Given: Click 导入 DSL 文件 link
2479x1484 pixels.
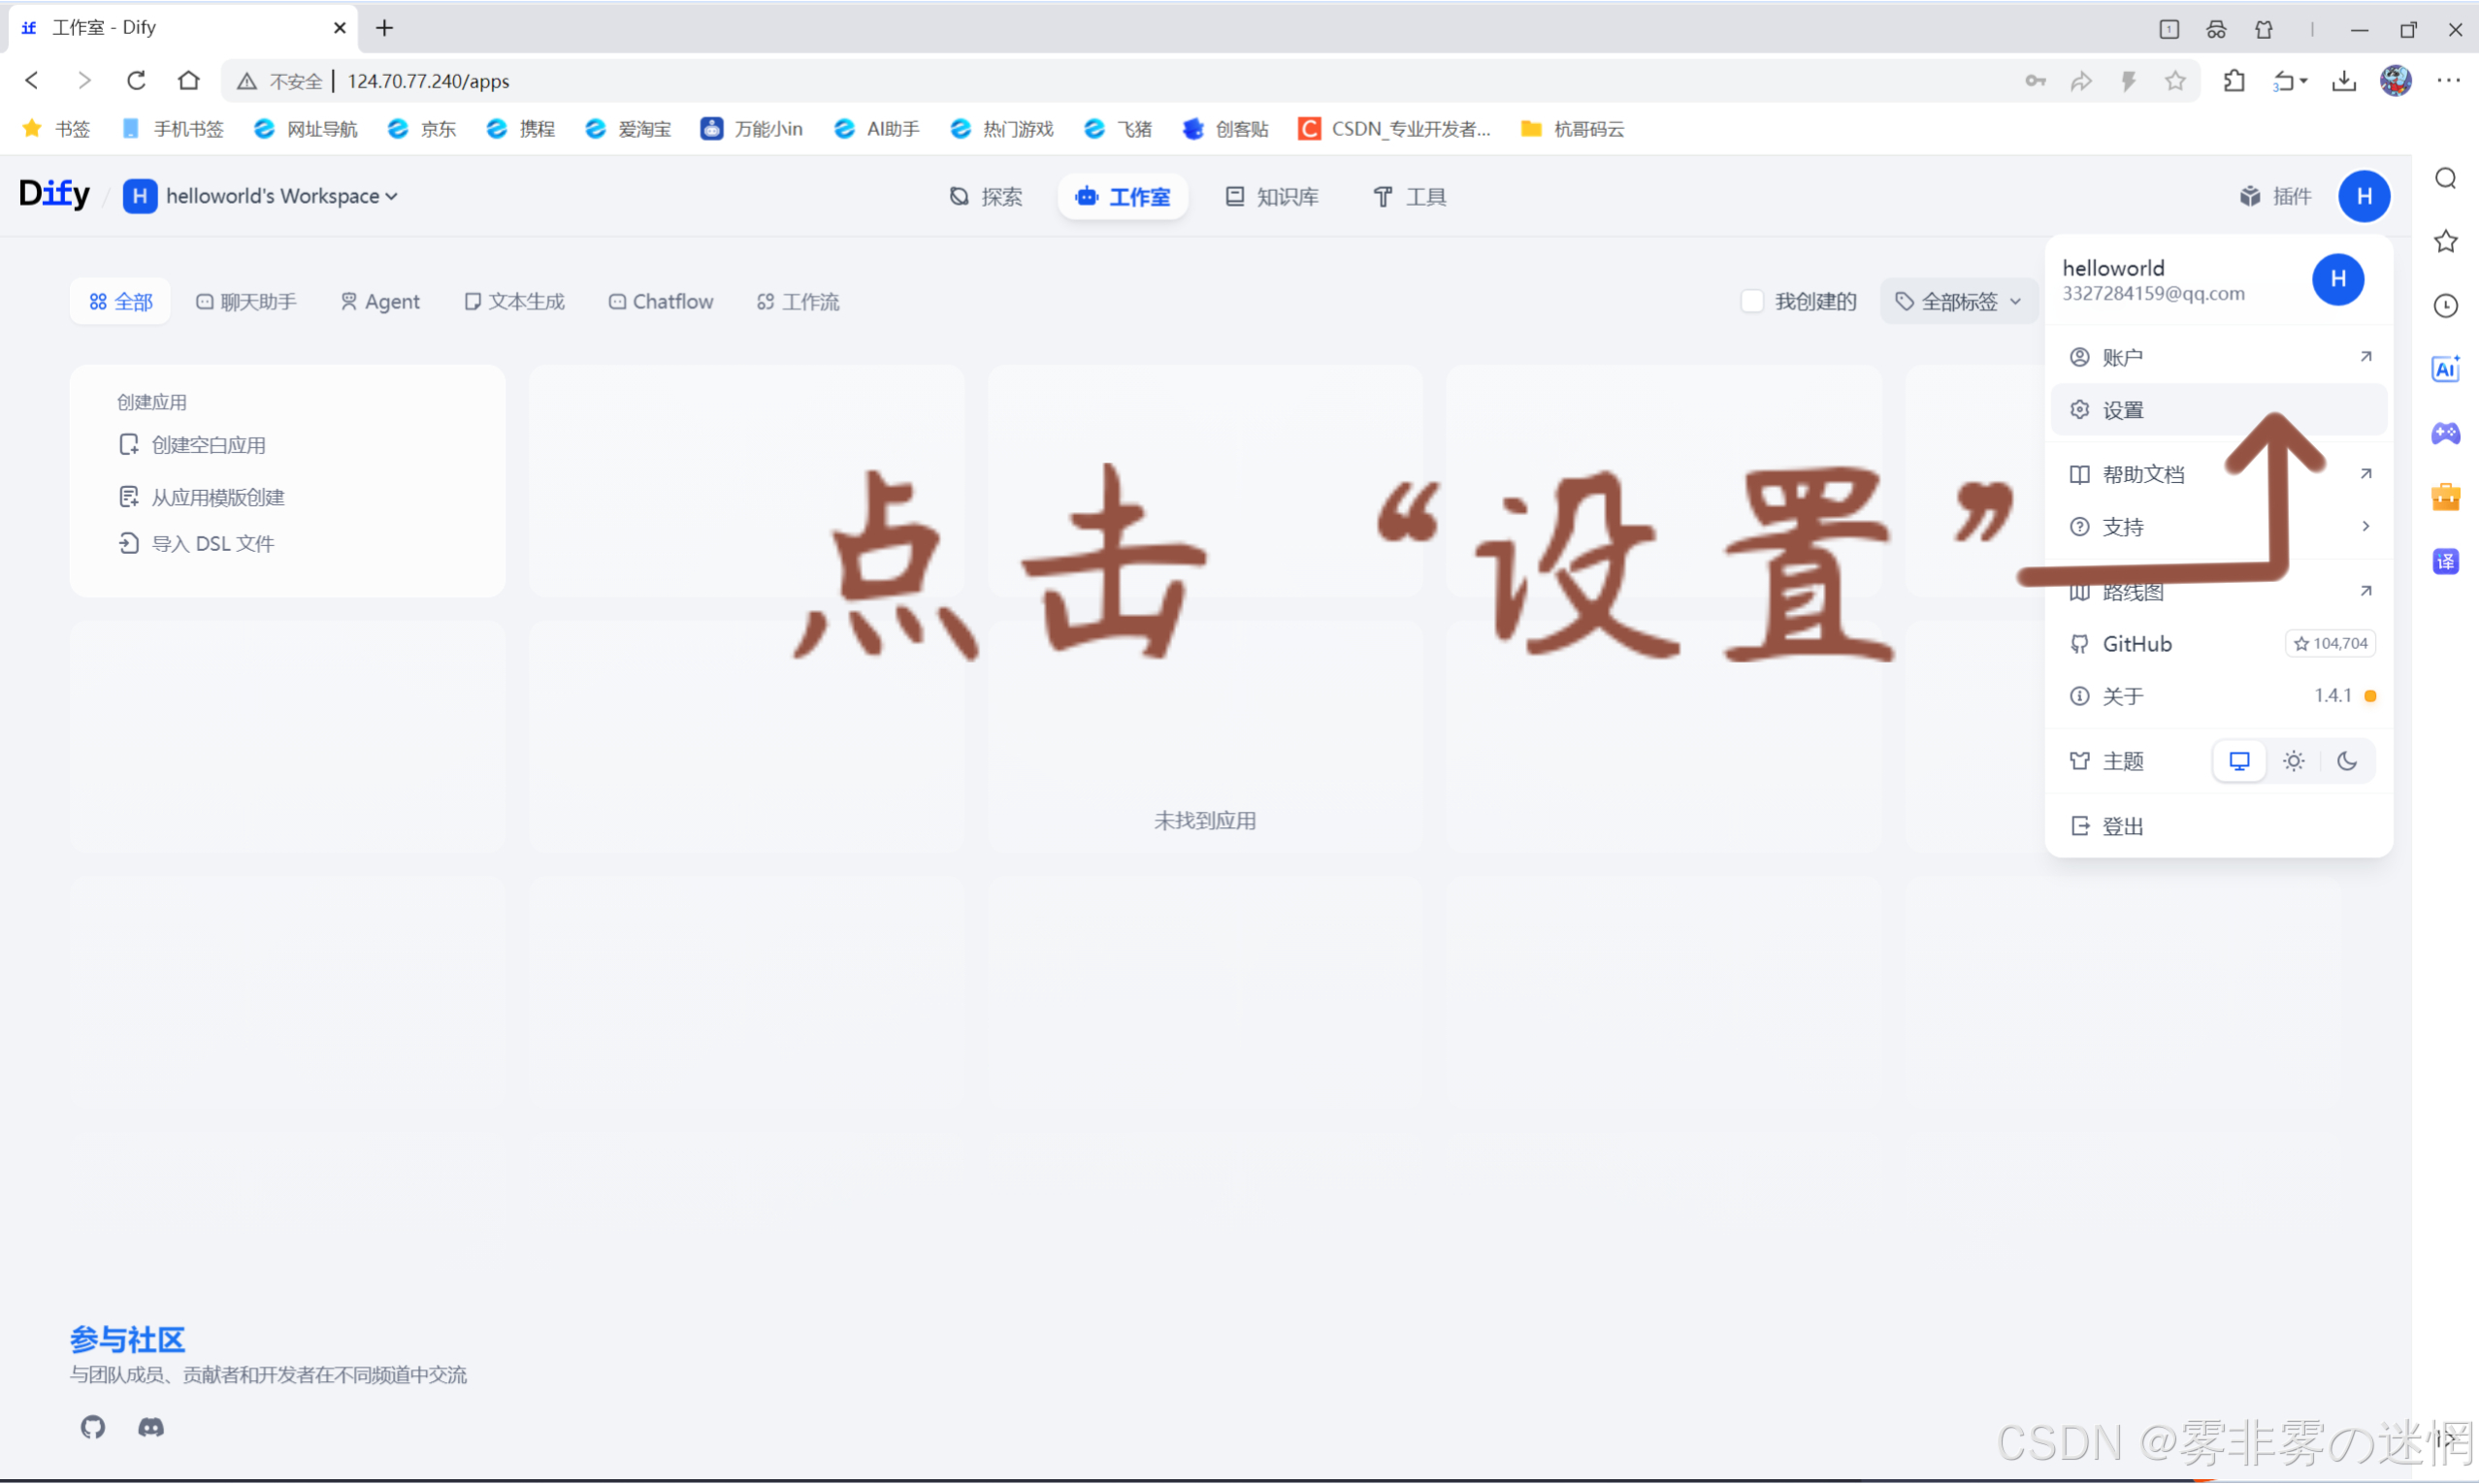Looking at the screenshot, I should 212,543.
